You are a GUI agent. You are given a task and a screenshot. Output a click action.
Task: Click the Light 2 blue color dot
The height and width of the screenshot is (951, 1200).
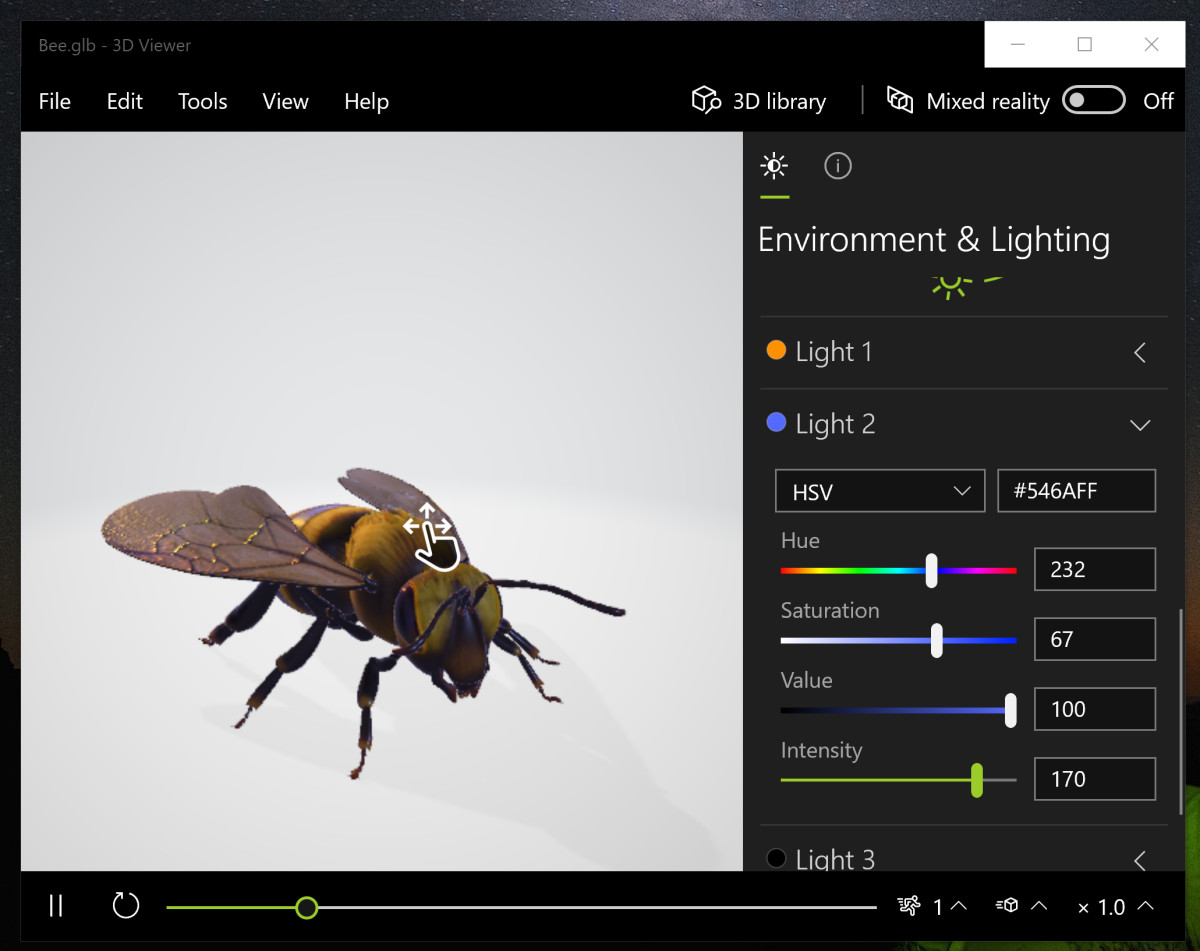click(776, 423)
